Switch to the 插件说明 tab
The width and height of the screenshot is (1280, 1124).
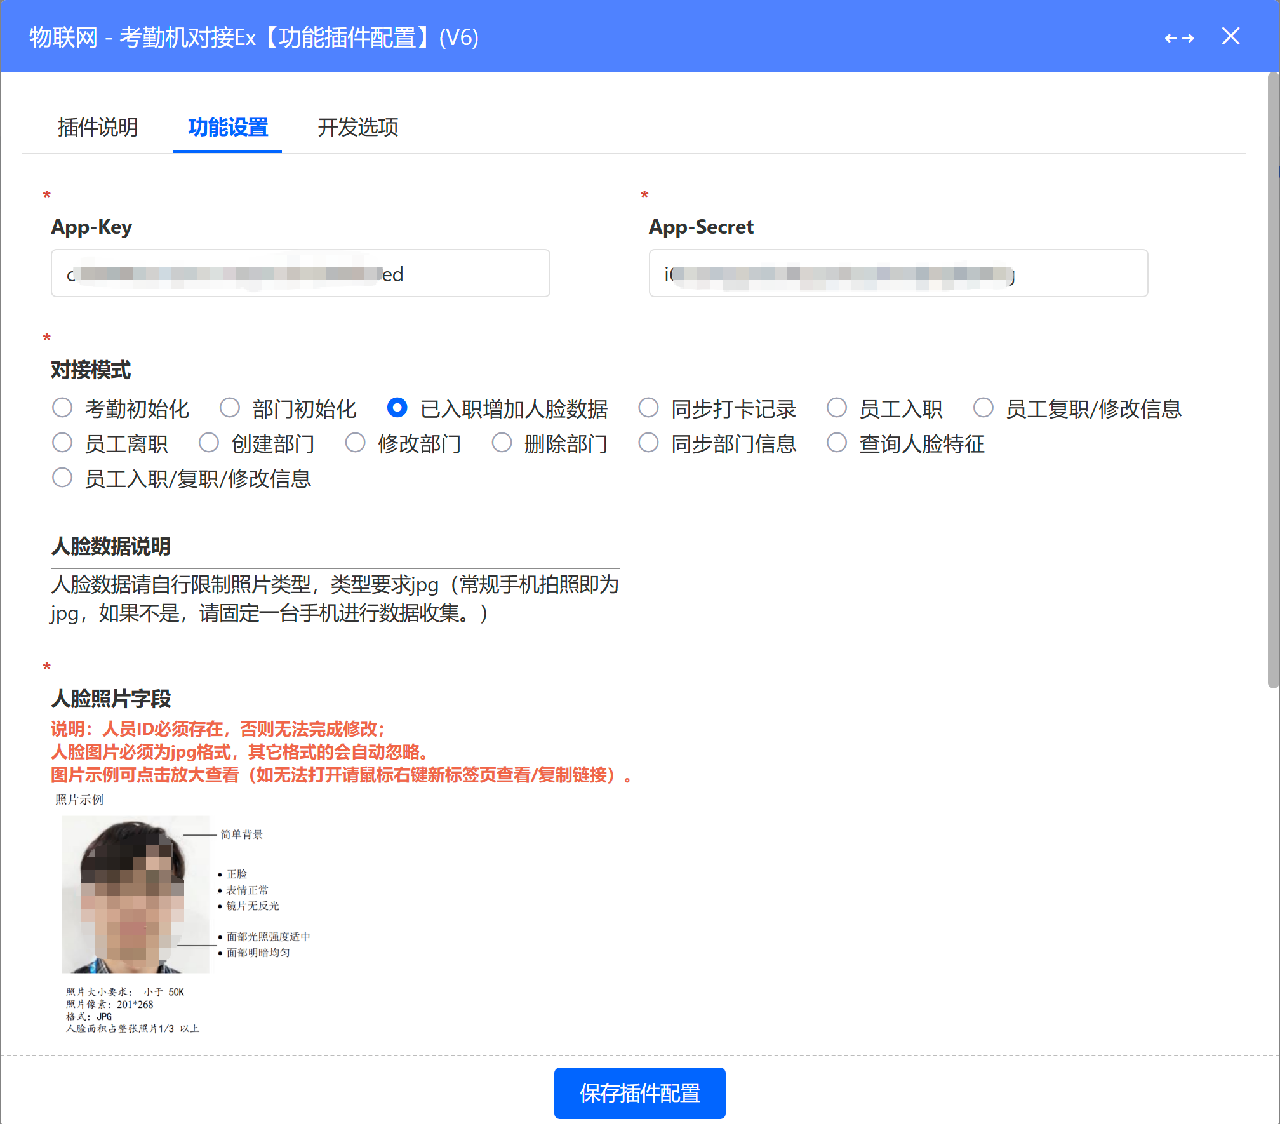[x=98, y=127]
